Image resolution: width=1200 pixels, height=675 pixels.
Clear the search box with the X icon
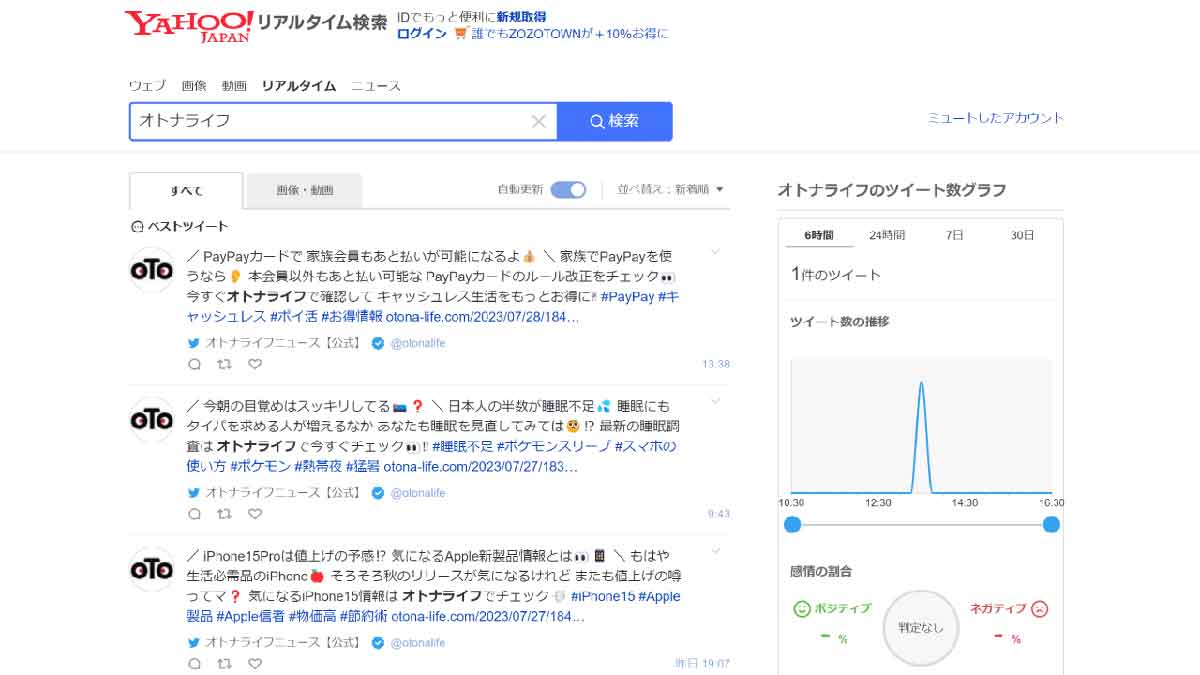click(x=538, y=121)
